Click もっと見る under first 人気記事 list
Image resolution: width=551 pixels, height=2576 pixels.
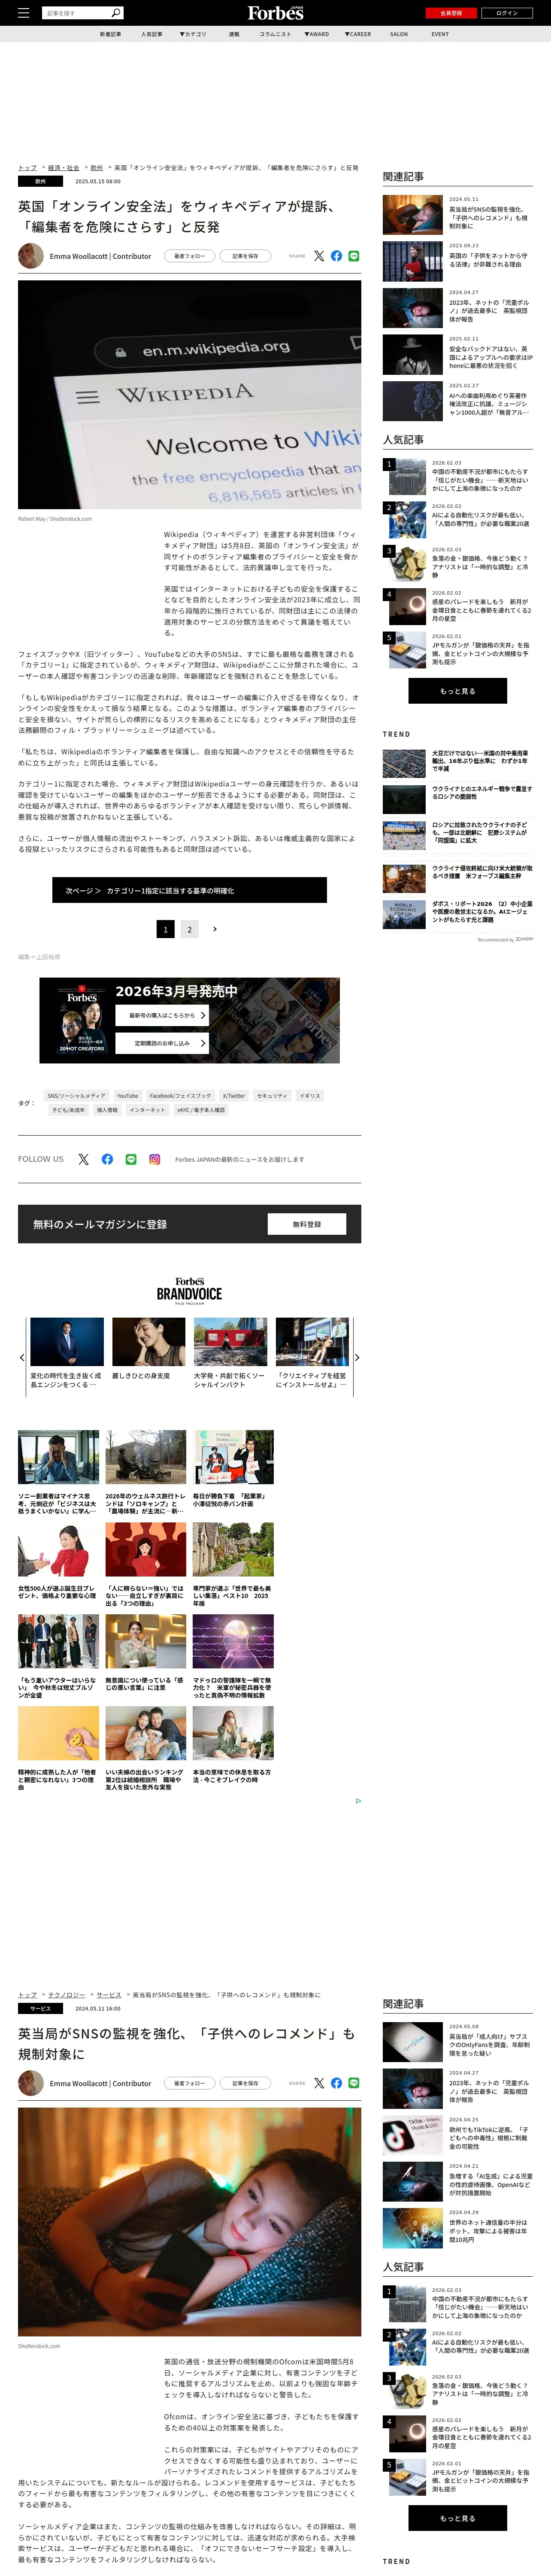[457, 691]
